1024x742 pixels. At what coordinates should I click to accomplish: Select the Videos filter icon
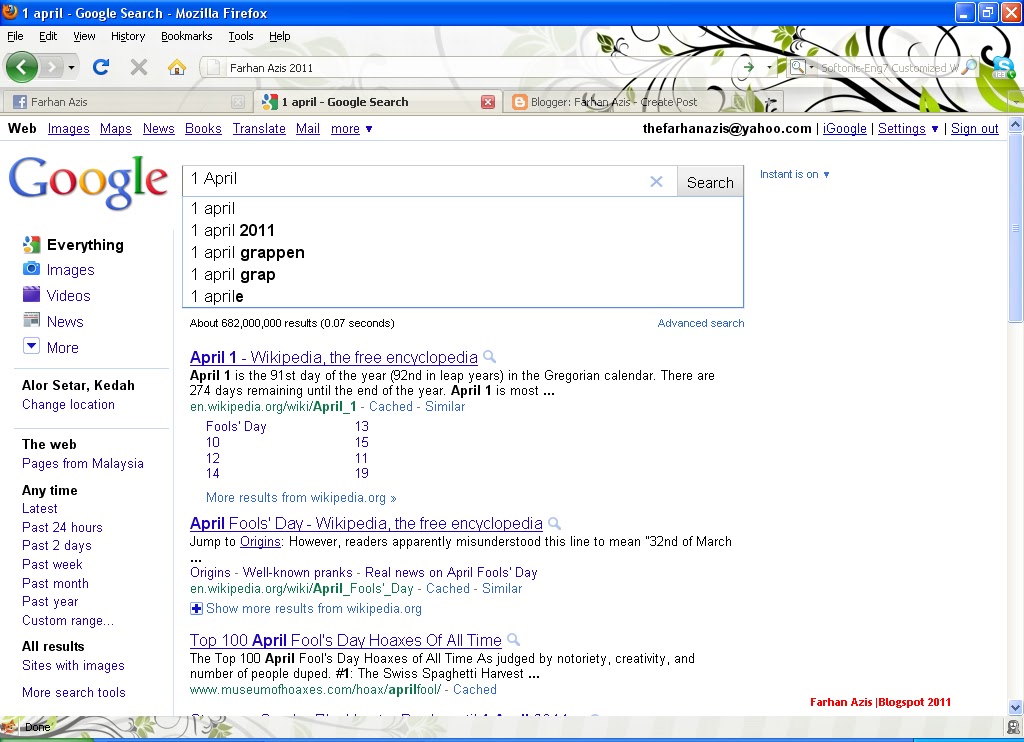click(31, 295)
